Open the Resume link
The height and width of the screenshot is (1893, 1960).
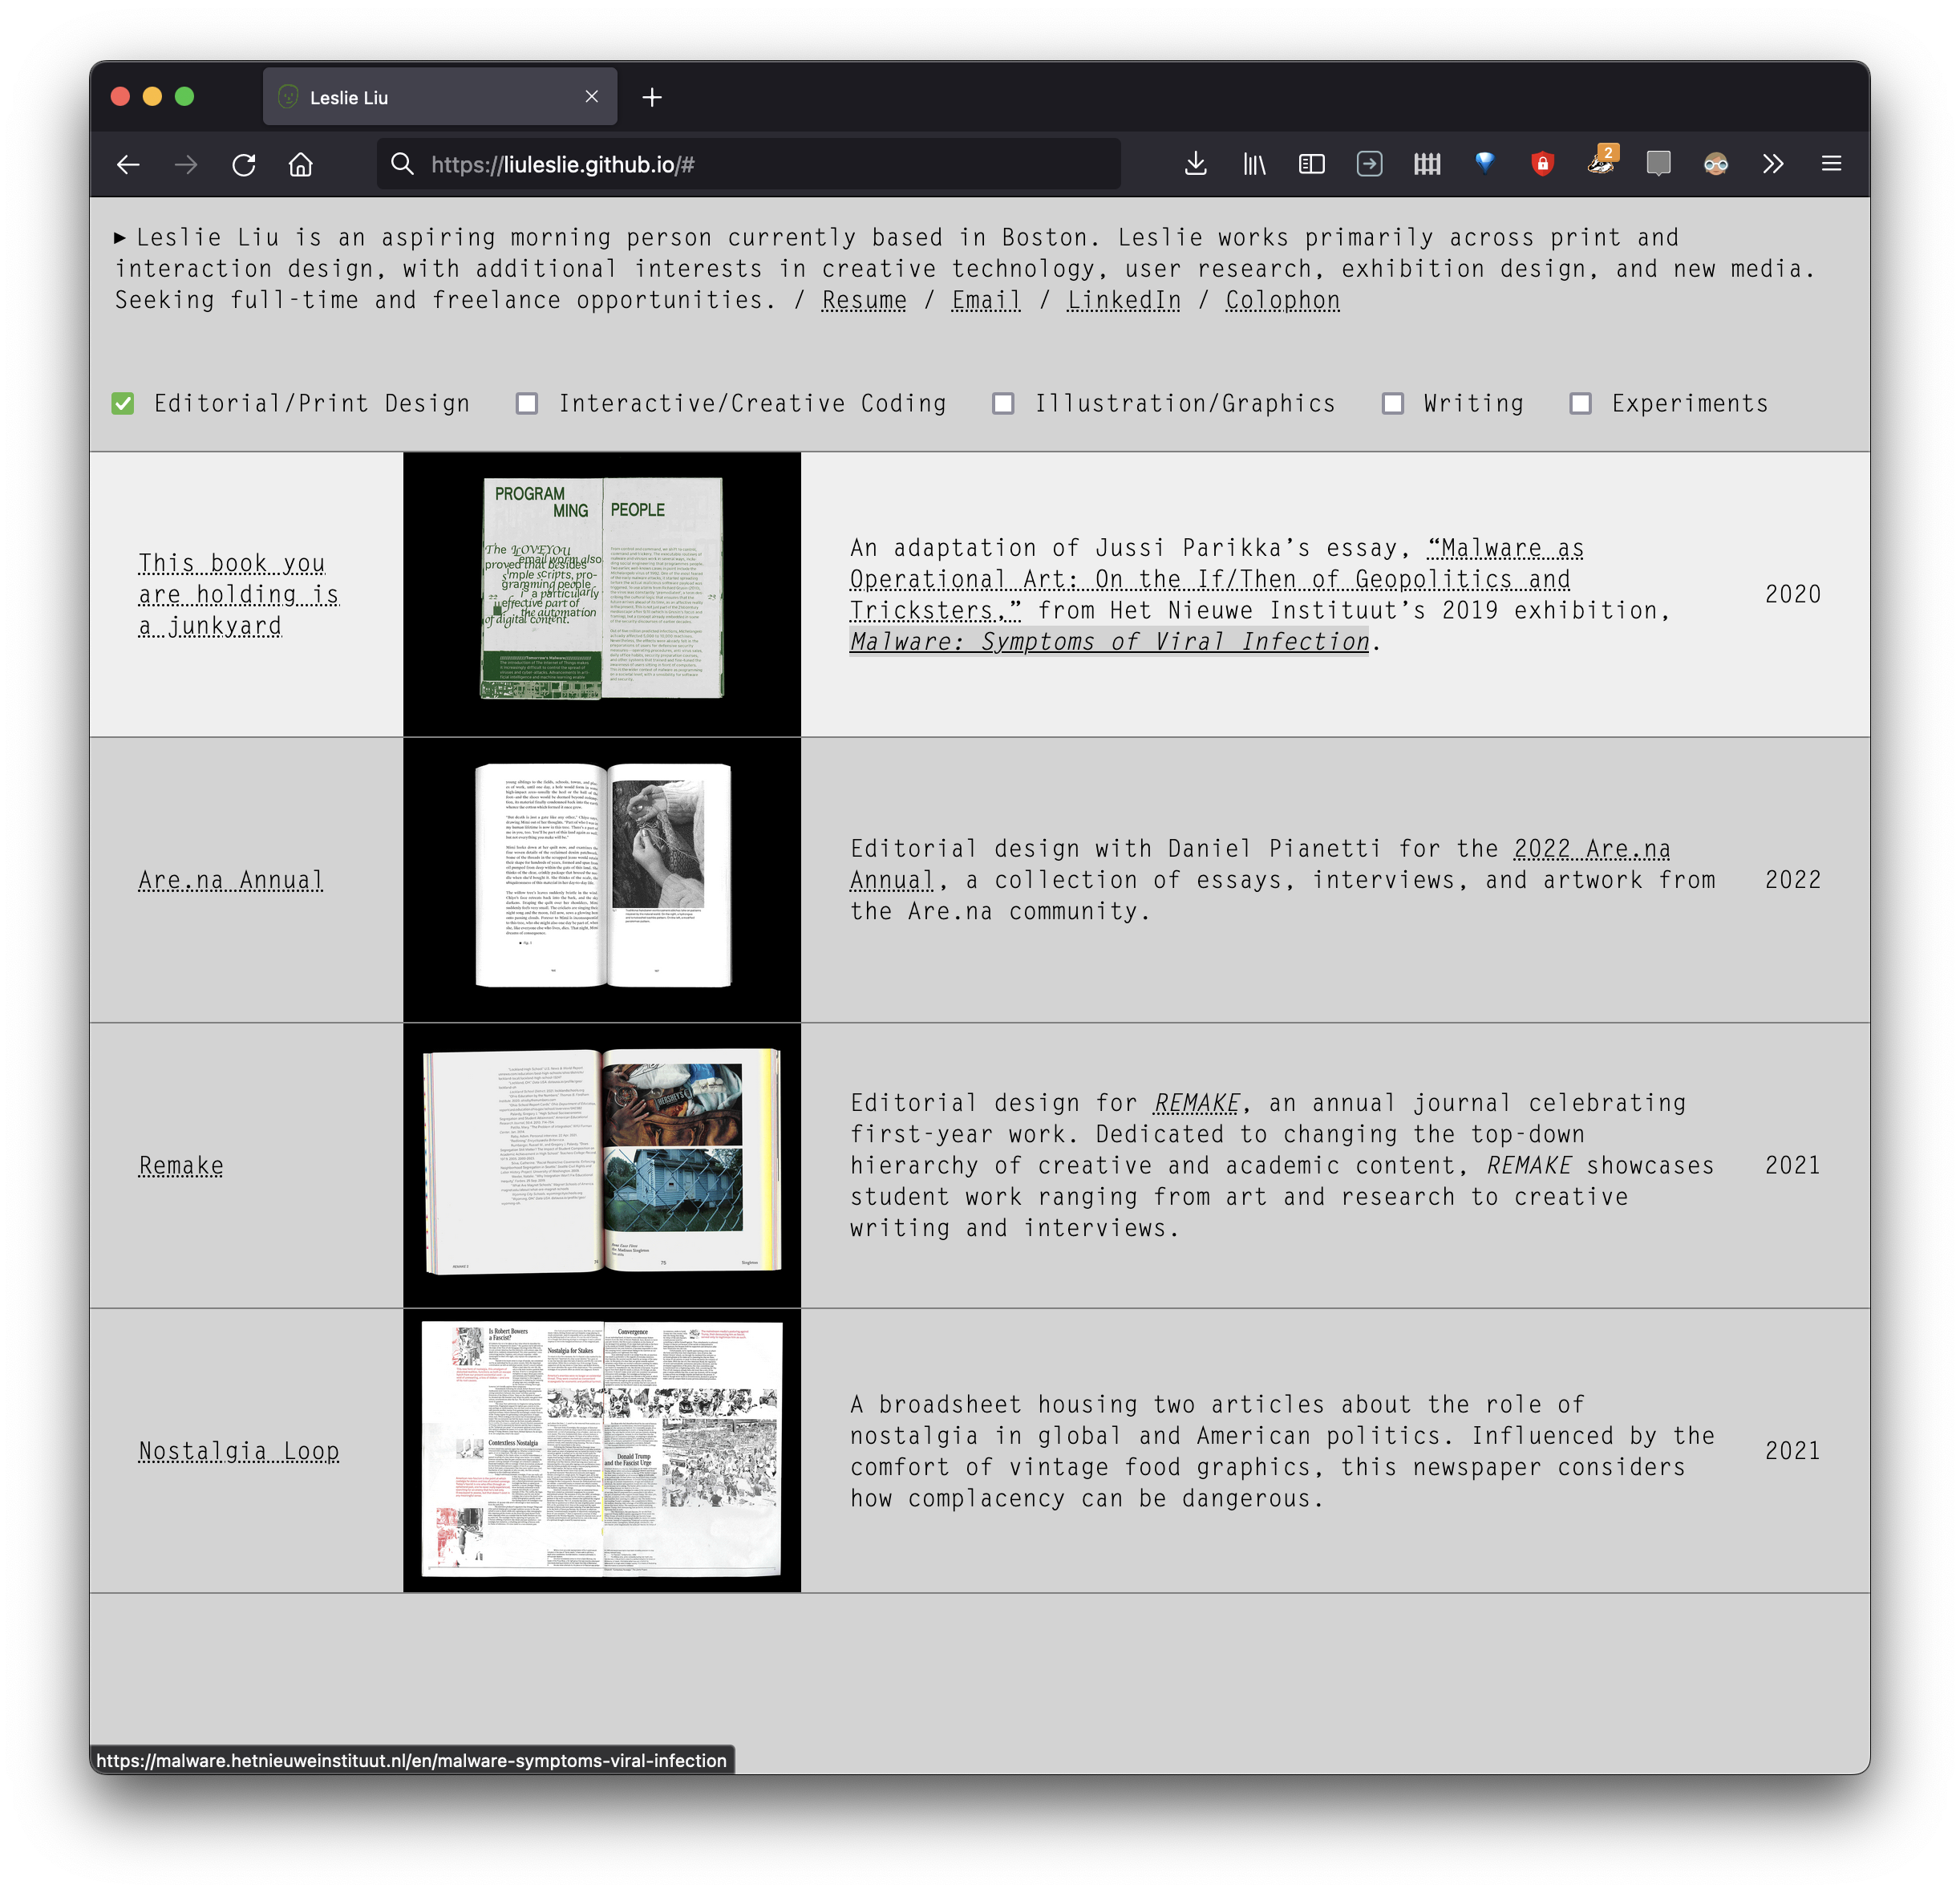(x=864, y=301)
